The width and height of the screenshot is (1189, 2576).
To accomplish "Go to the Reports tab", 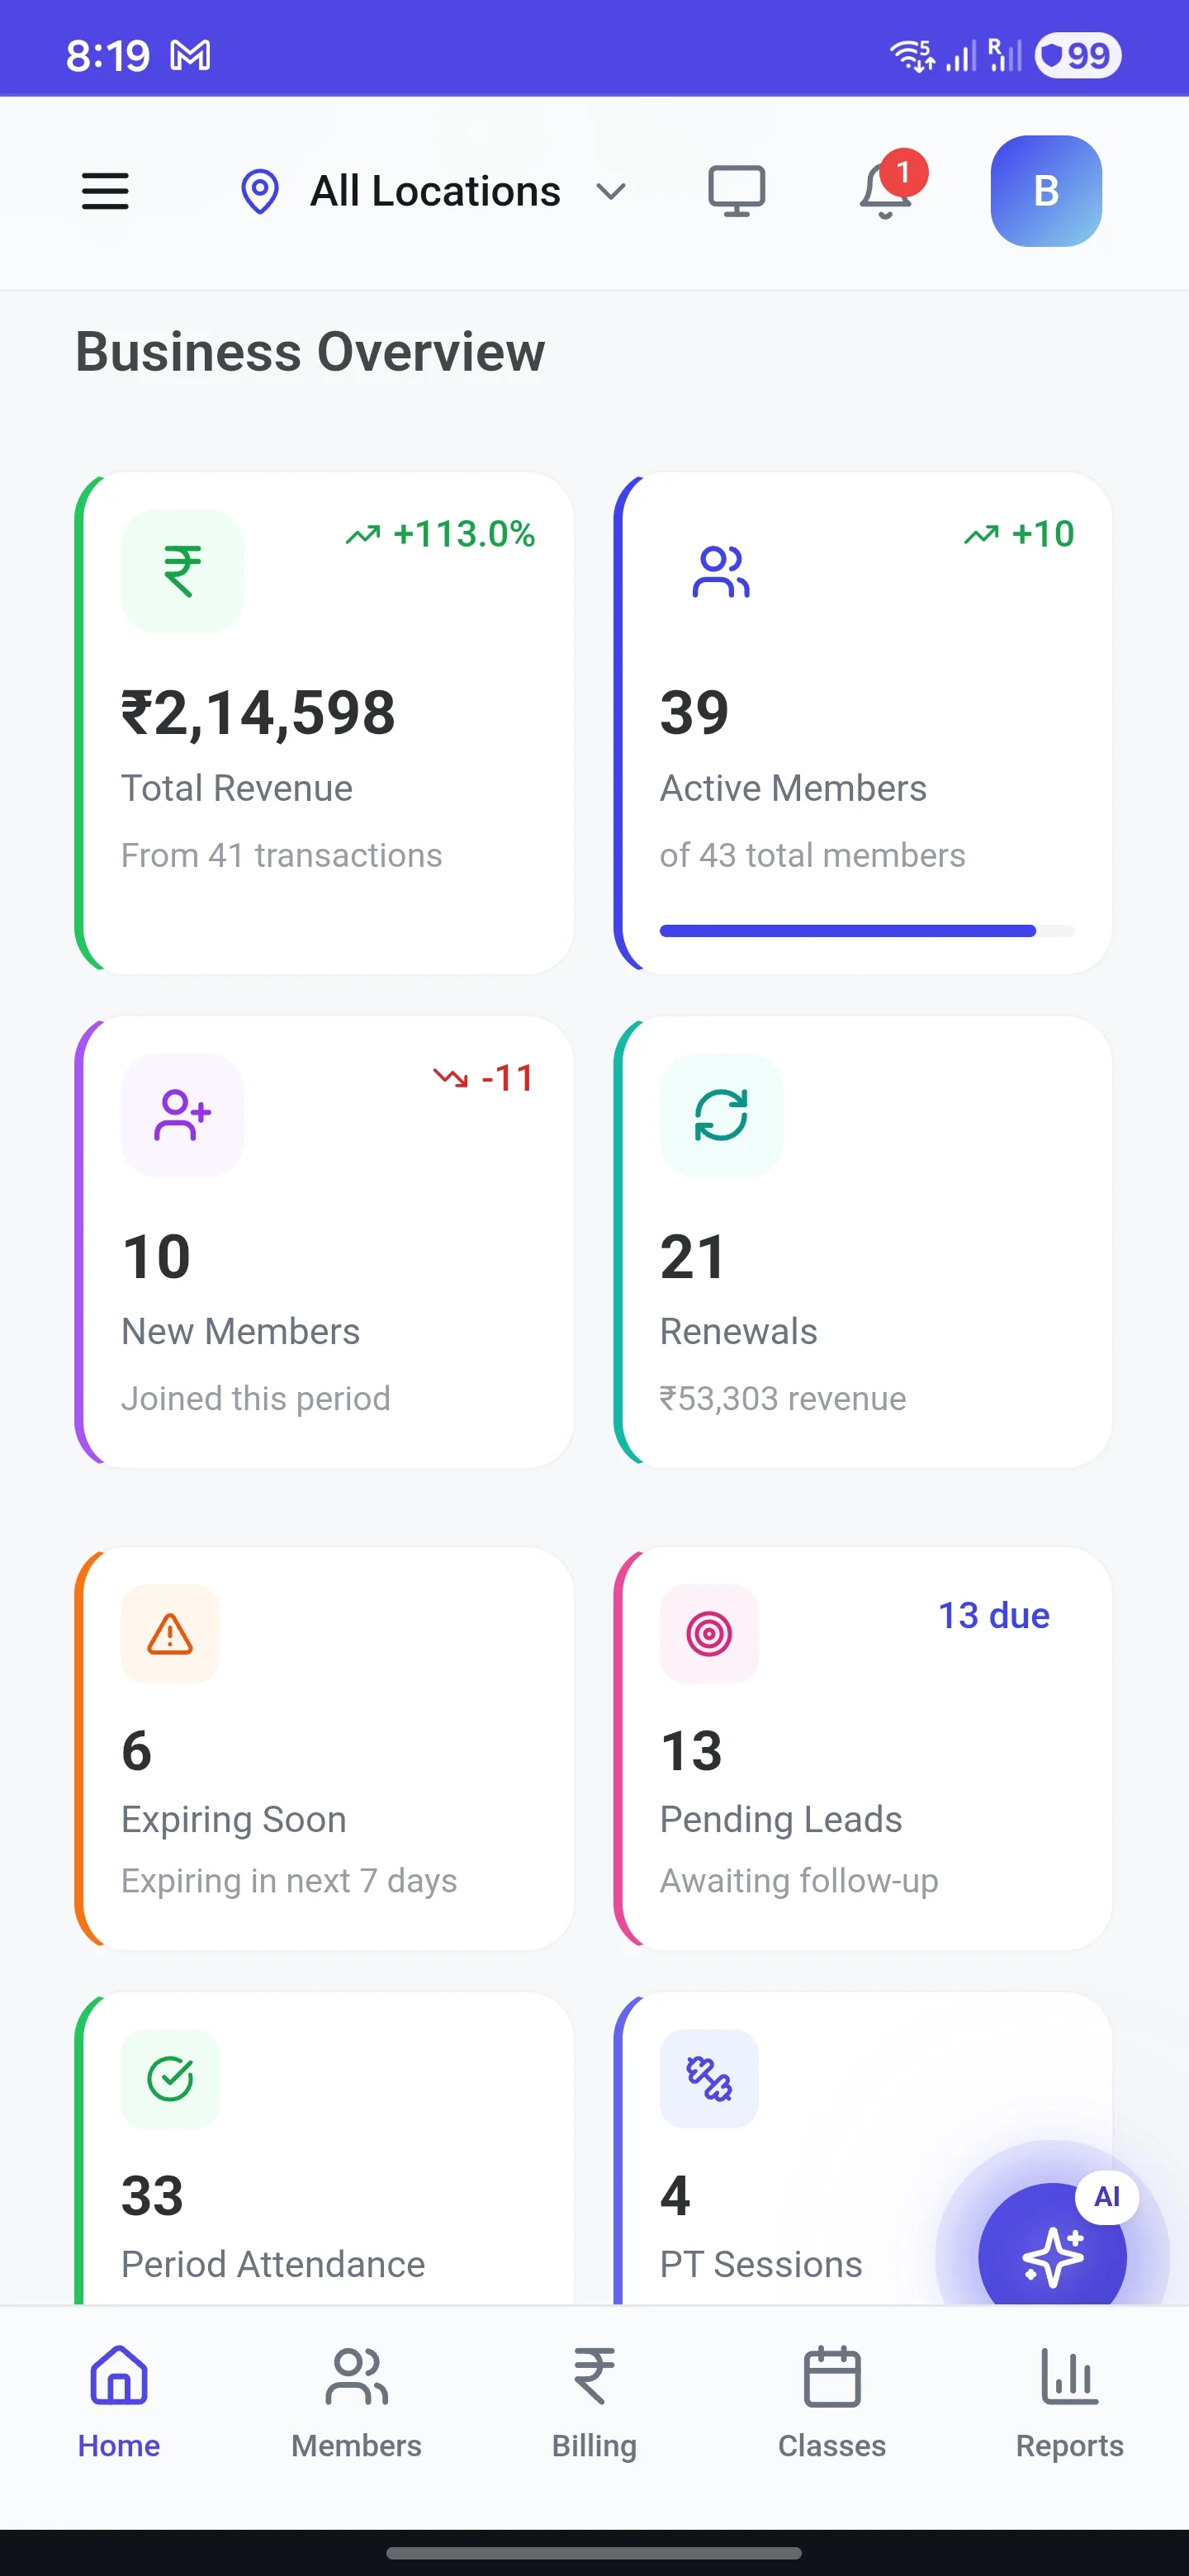I will coord(1069,2402).
